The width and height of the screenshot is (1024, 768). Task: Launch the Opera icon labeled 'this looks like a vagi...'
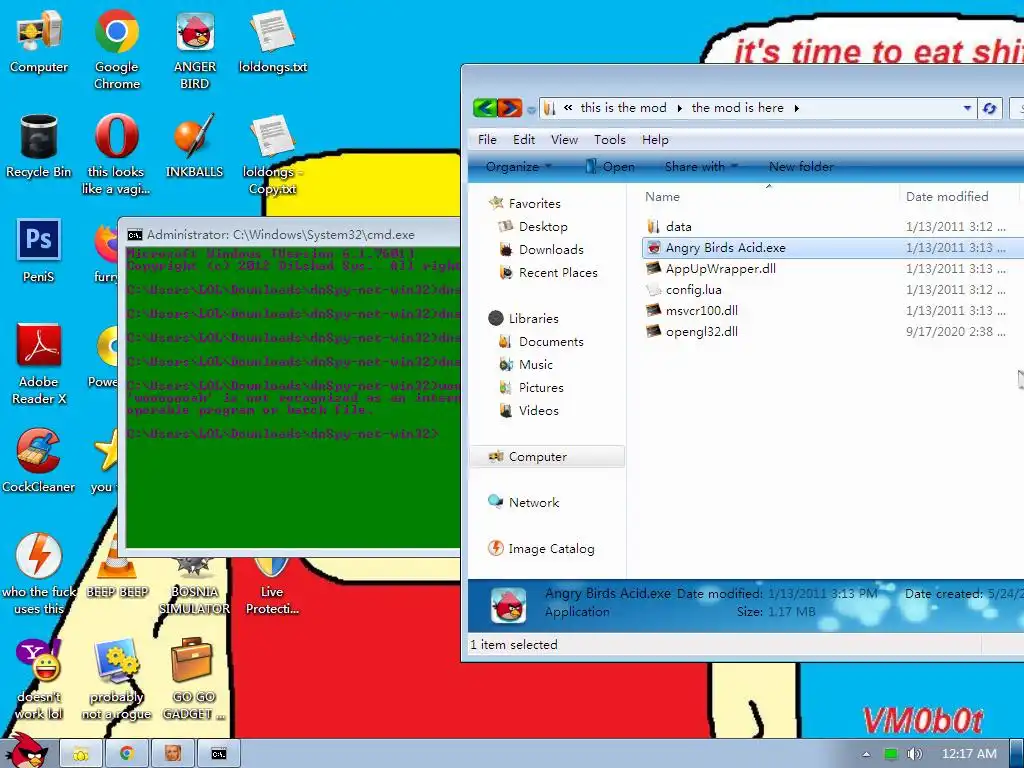coord(116,154)
